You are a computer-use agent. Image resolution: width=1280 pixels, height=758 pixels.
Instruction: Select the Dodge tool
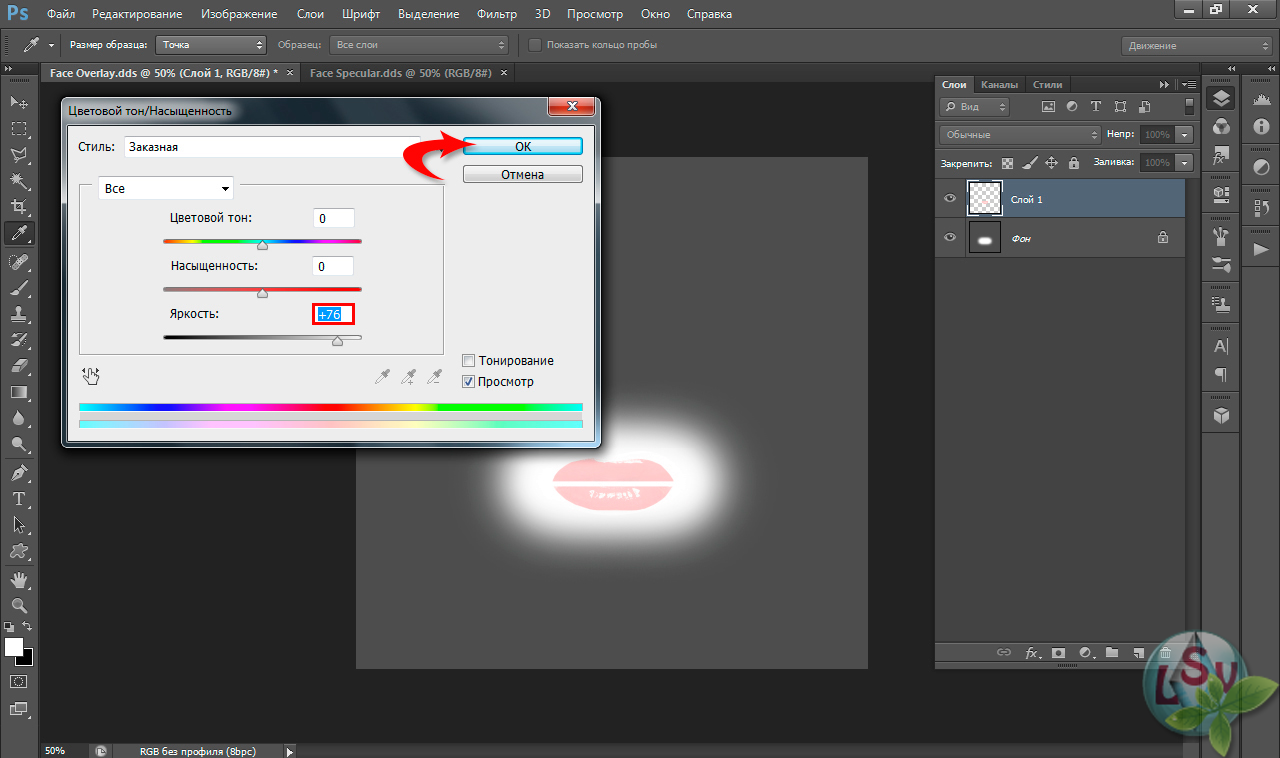(19, 445)
